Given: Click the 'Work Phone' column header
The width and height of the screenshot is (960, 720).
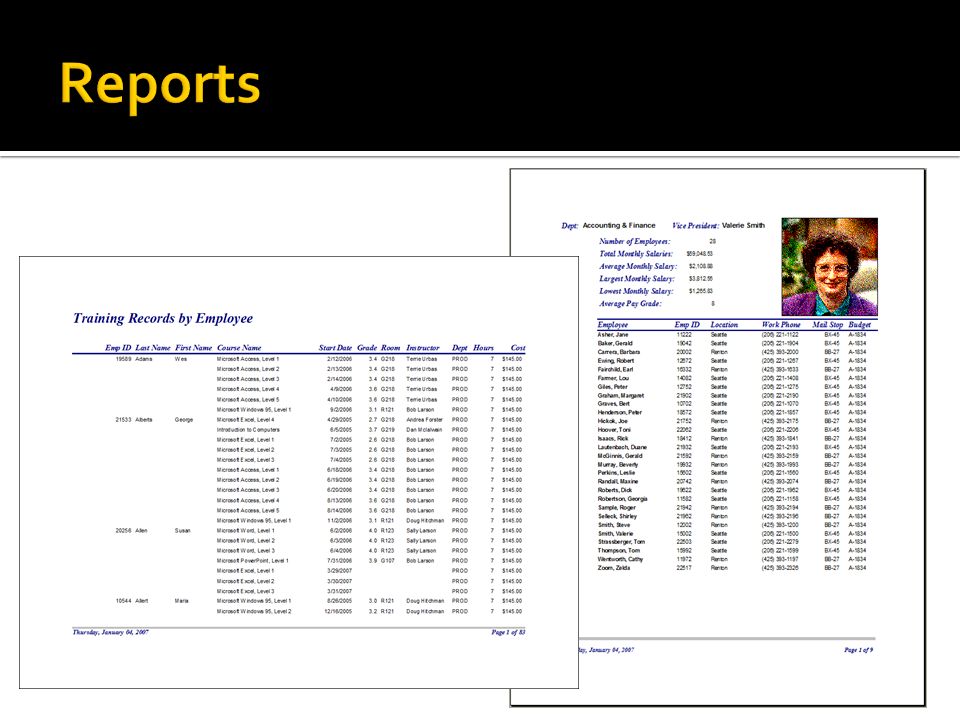Looking at the screenshot, I should [781, 325].
